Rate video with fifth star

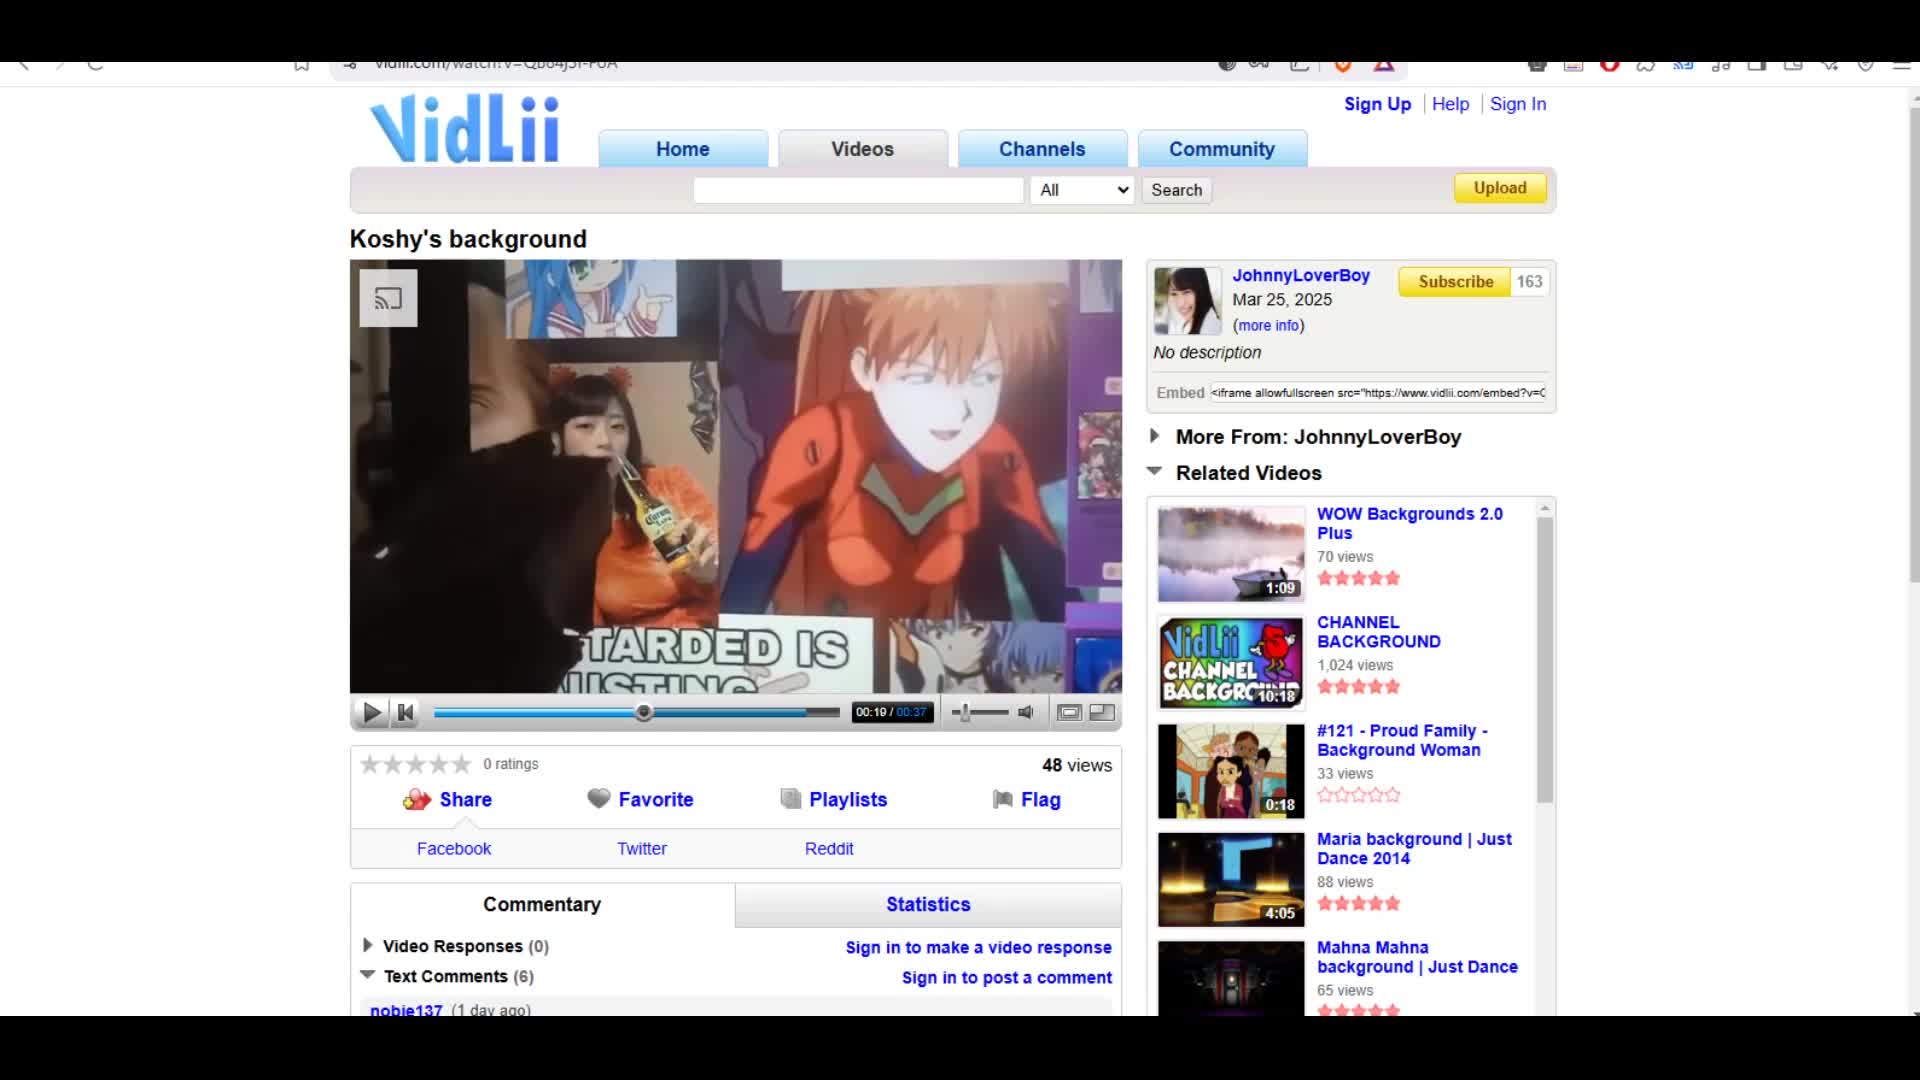461,764
